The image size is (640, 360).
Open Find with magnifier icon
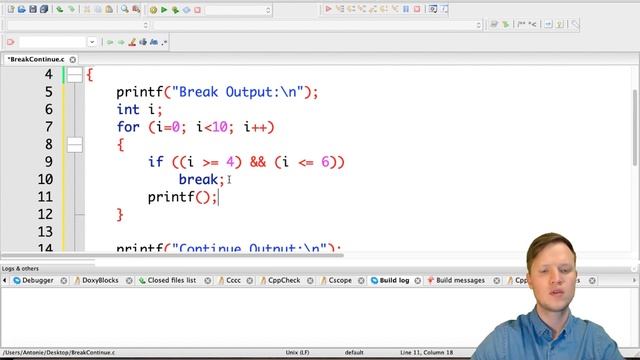[x=124, y=9]
